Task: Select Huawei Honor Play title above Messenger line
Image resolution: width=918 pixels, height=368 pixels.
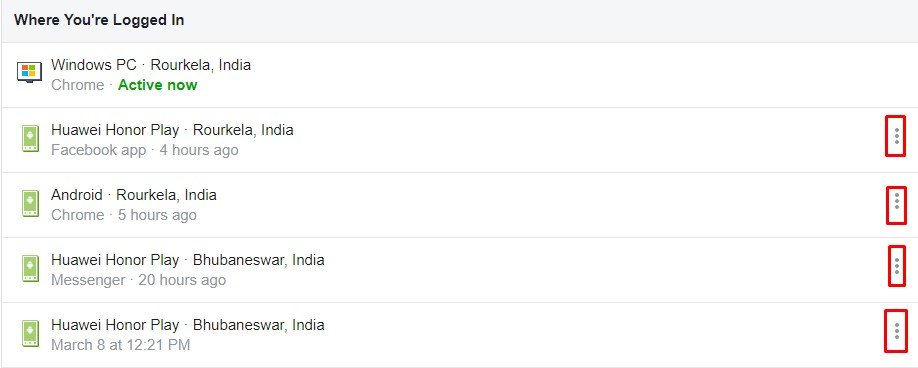Action: click(187, 260)
